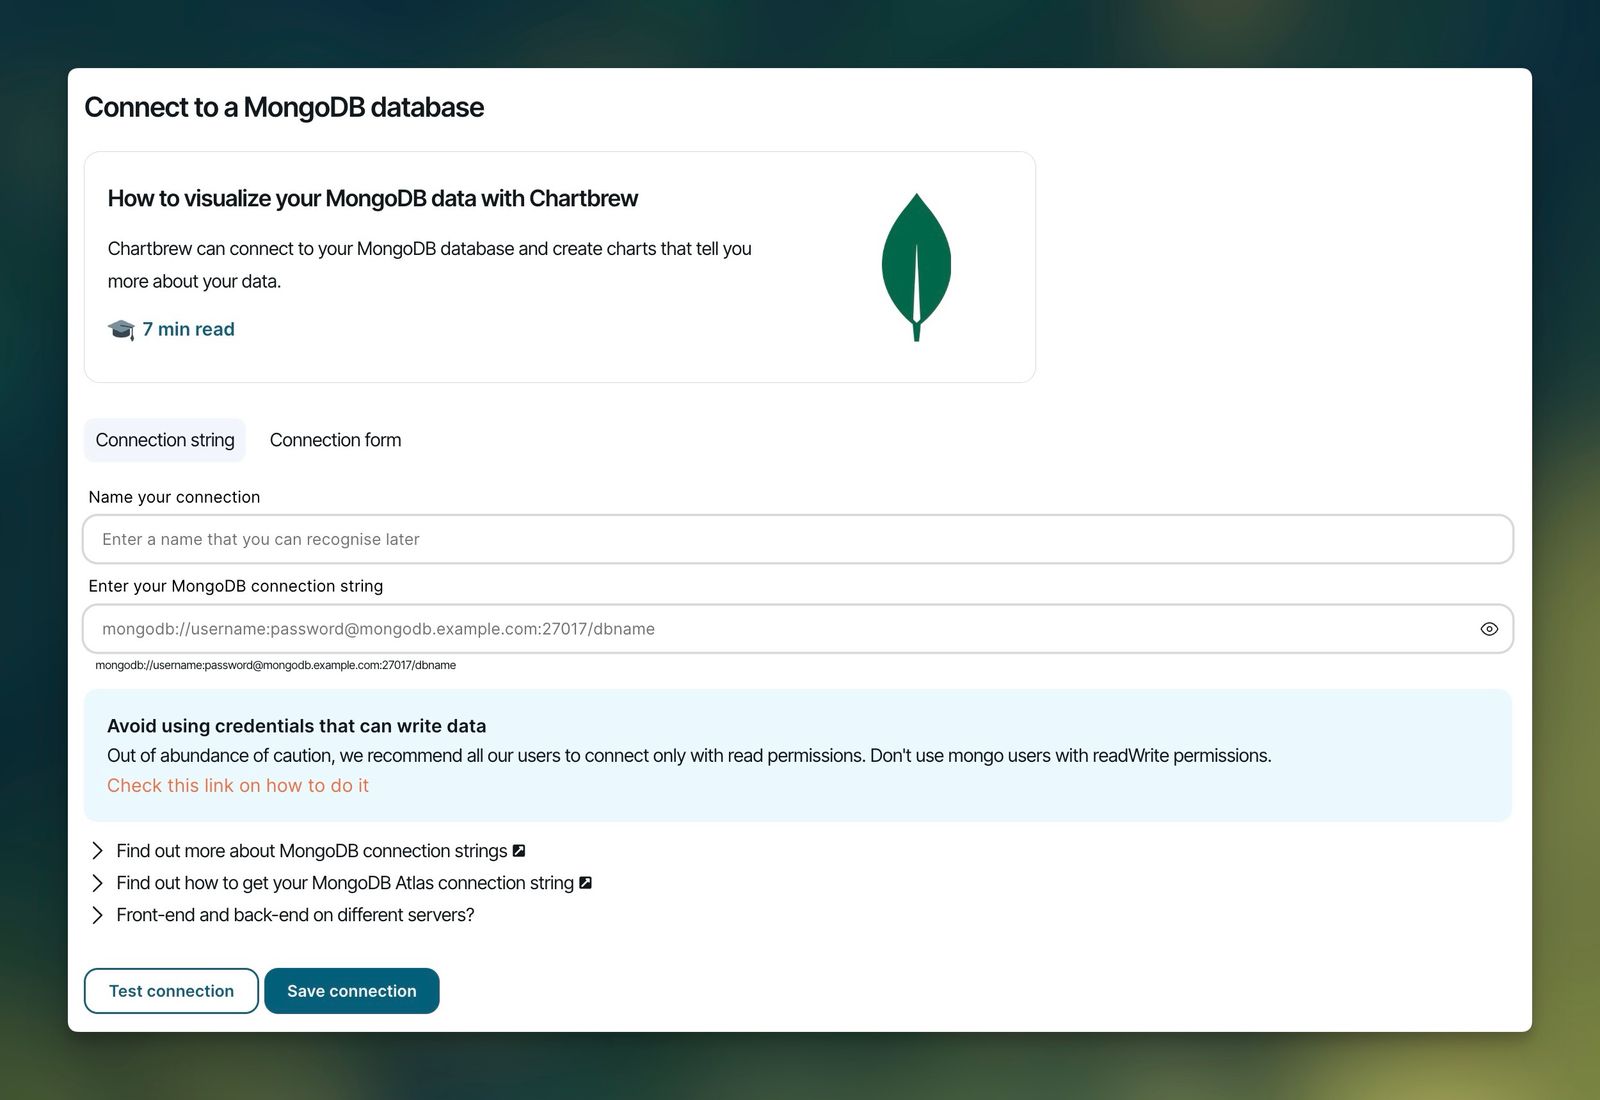This screenshot has height=1100, width=1600.
Task: Toggle connection string visibility with the eye icon
Action: click(1489, 628)
